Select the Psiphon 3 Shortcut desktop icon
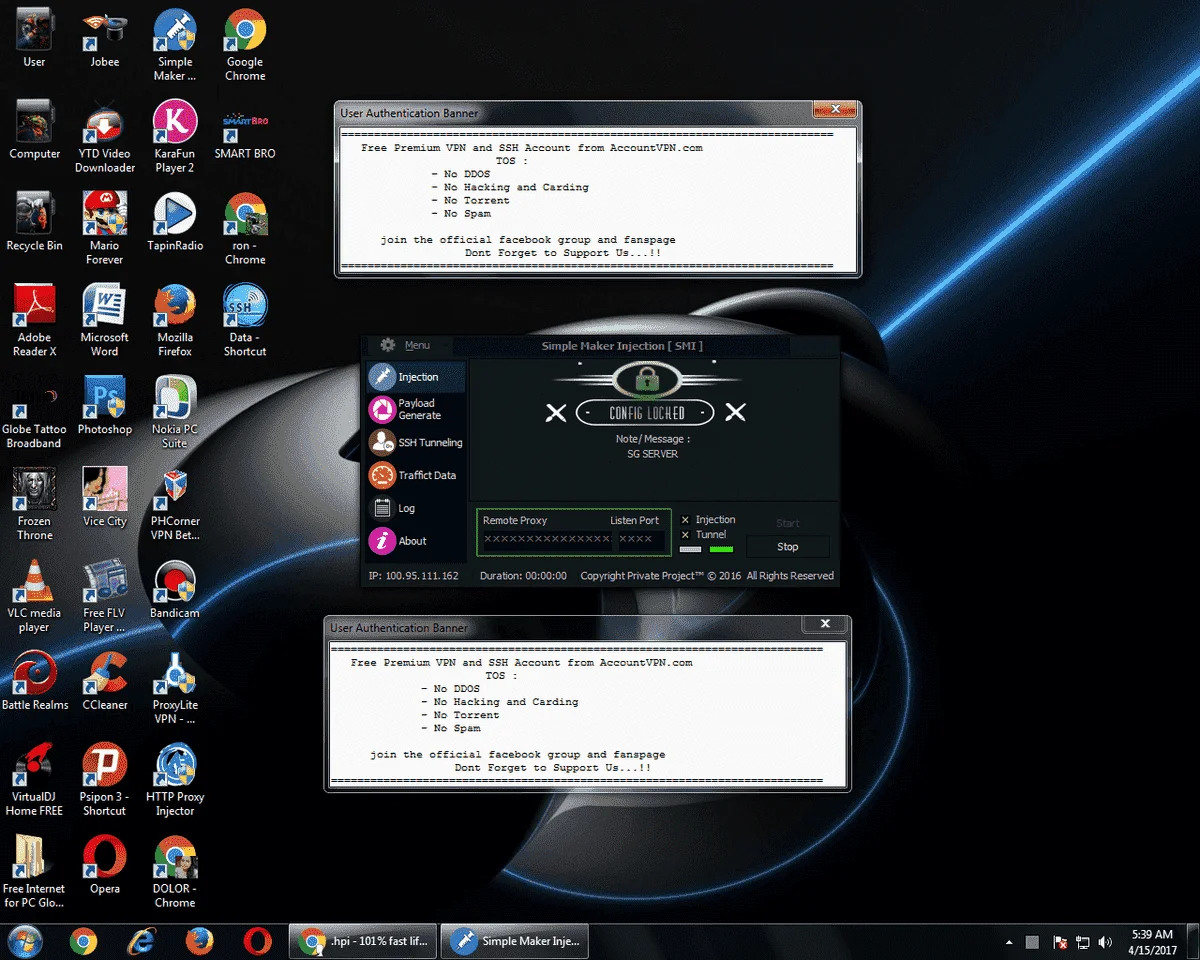 tap(105, 781)
